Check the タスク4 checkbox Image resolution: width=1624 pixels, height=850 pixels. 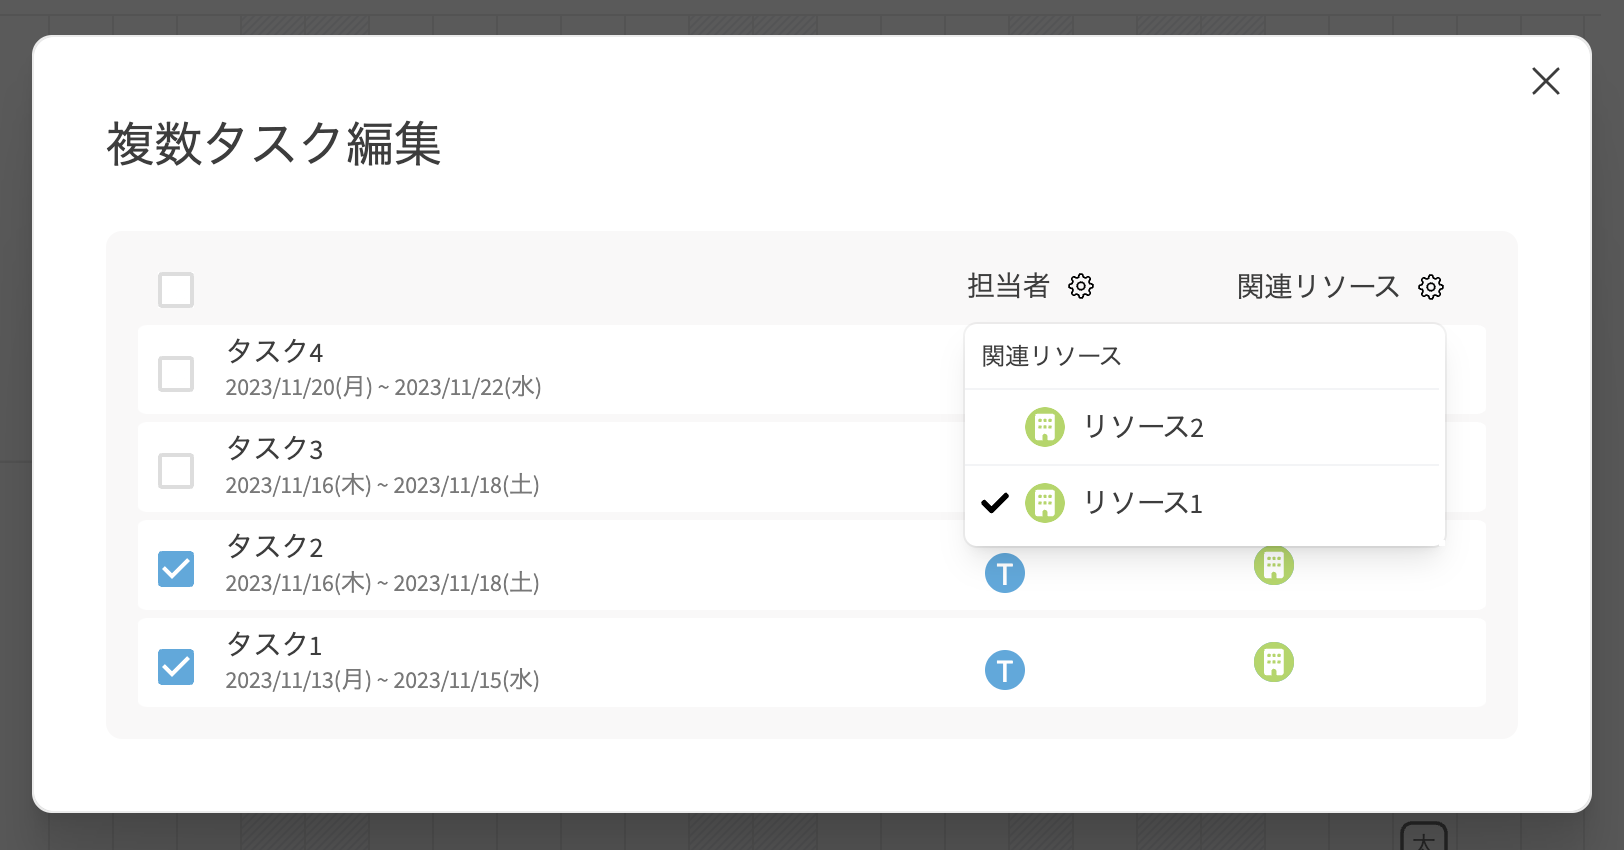click(x=176, y=374)
